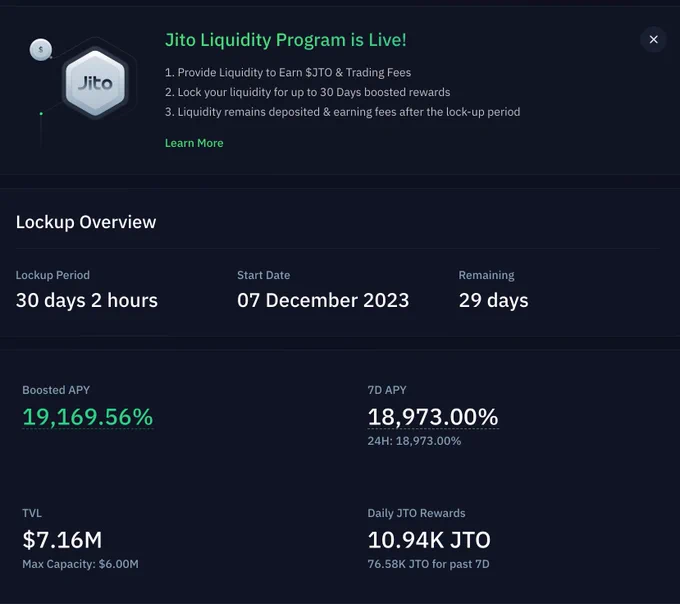Click the '24H: 18,973.00%' text
Image resolution: width=680 pixels, height=604 pixels.
click(414, 441)
